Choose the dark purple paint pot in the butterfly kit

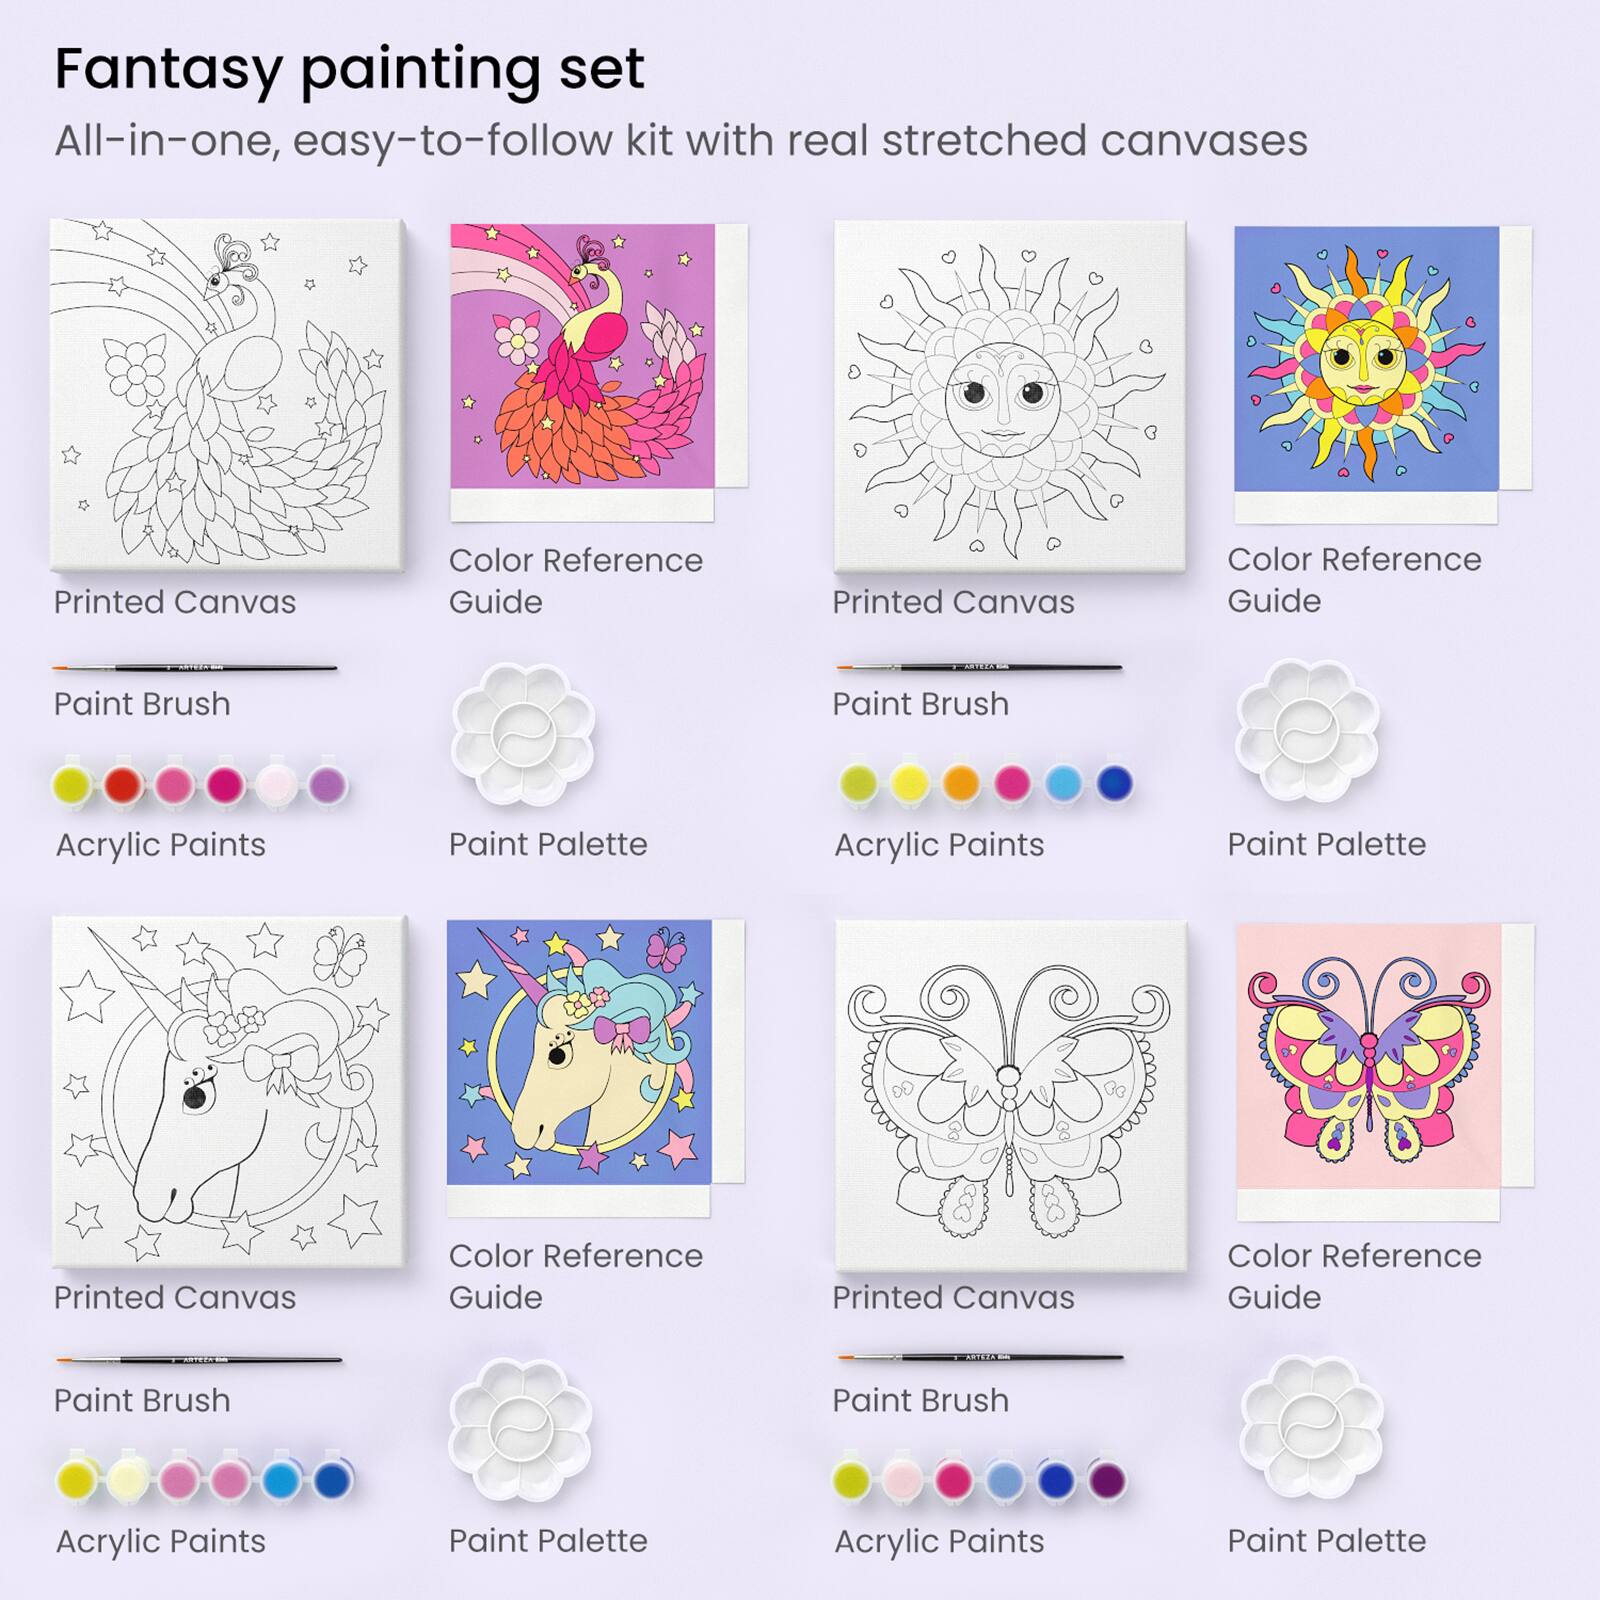[1106, 1480]
